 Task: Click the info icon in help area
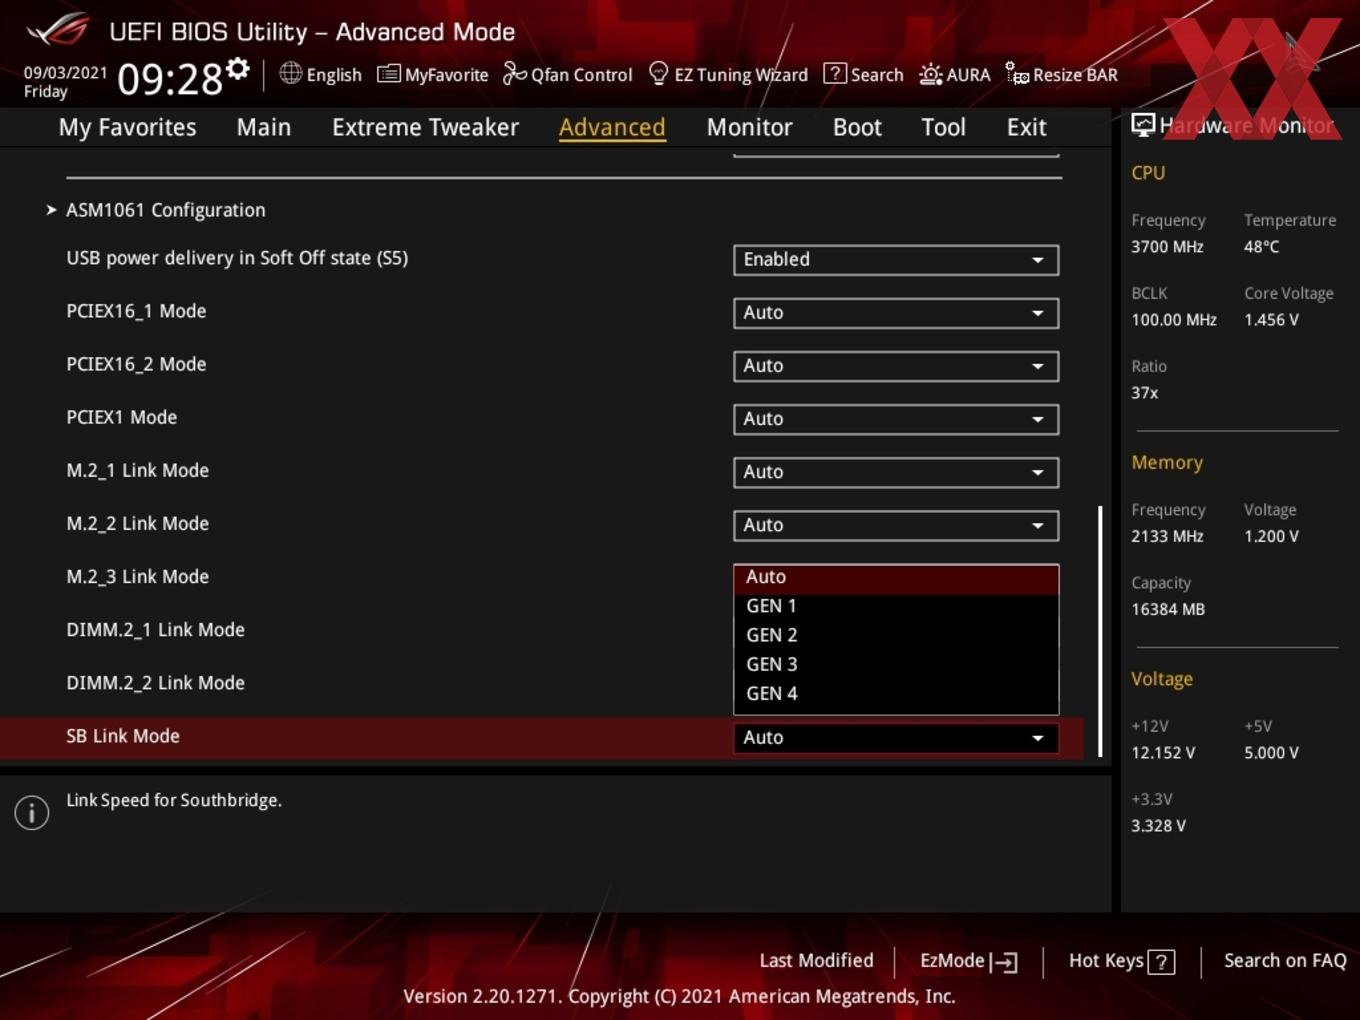(32, 813)
